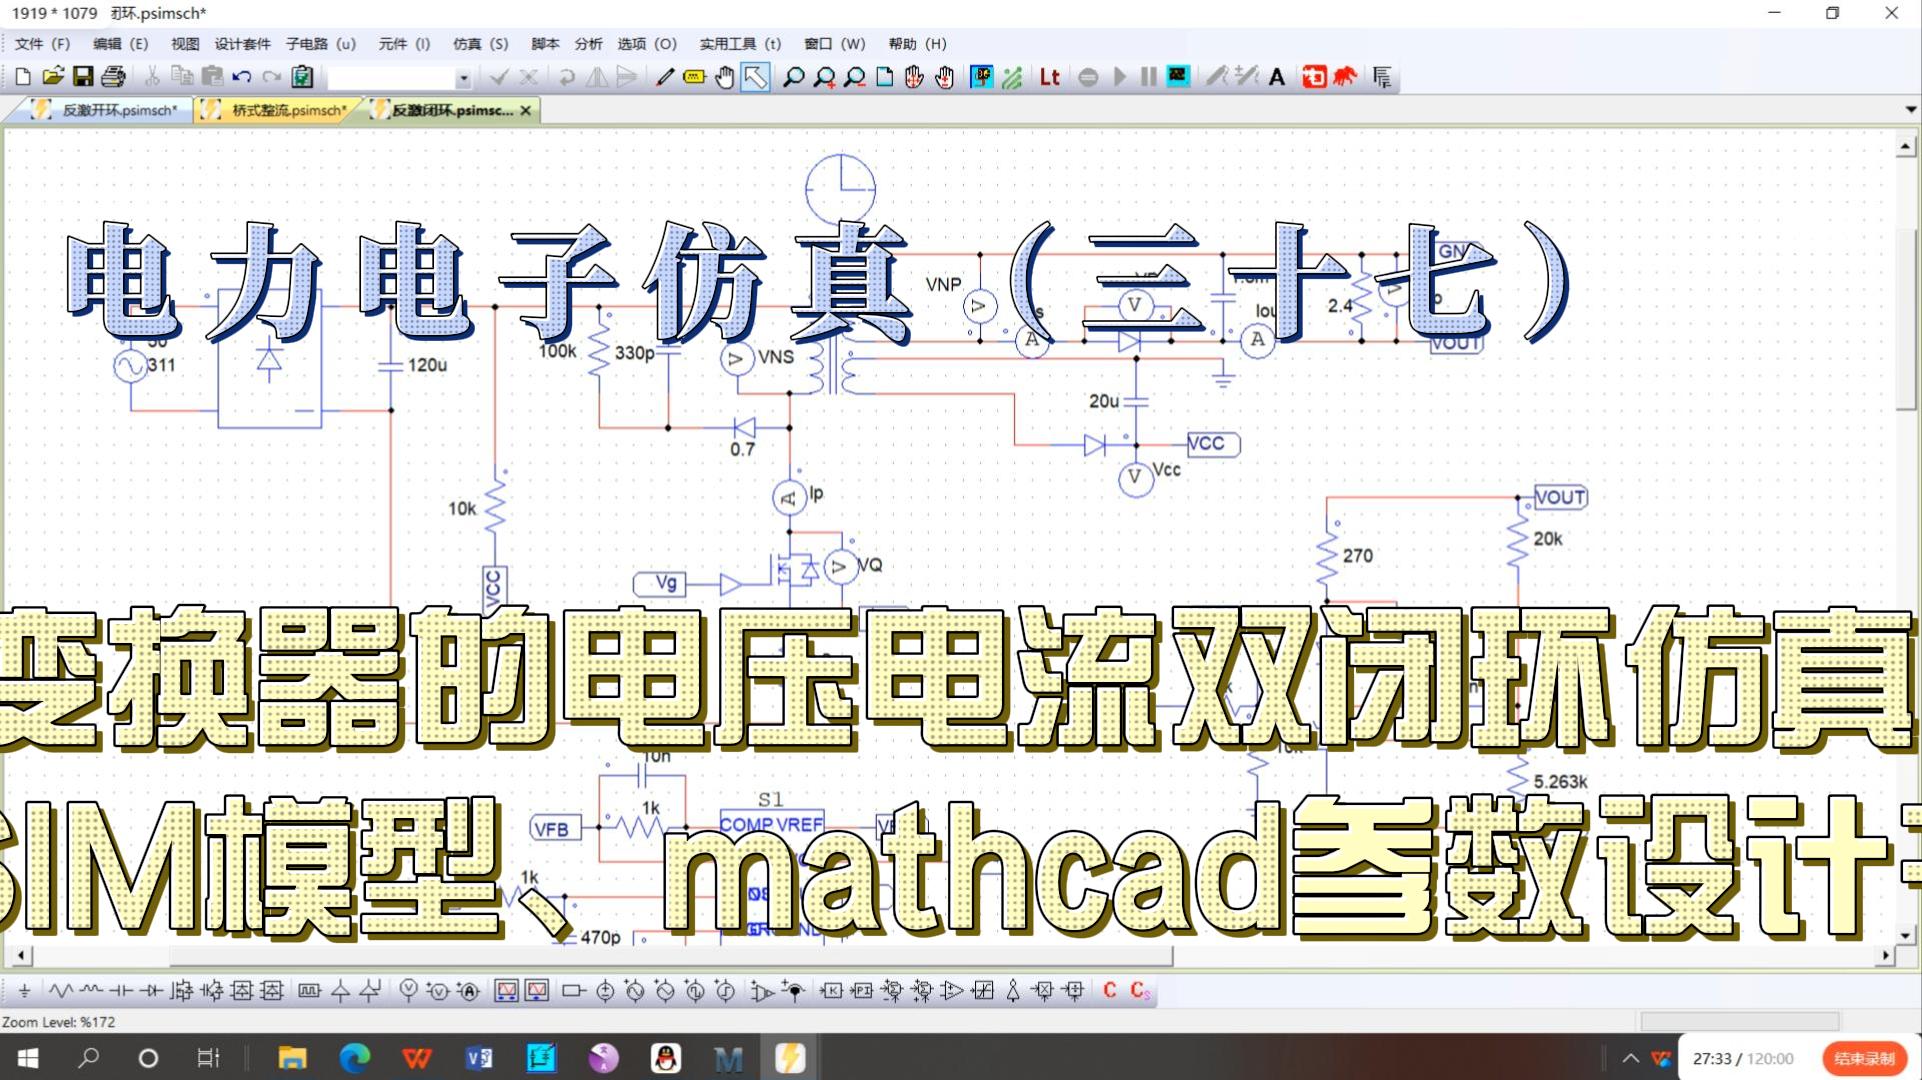Switch to the 桥式整流.psimsch tab
Screen dimensions: 1922x1080
(x=288, y=110)
